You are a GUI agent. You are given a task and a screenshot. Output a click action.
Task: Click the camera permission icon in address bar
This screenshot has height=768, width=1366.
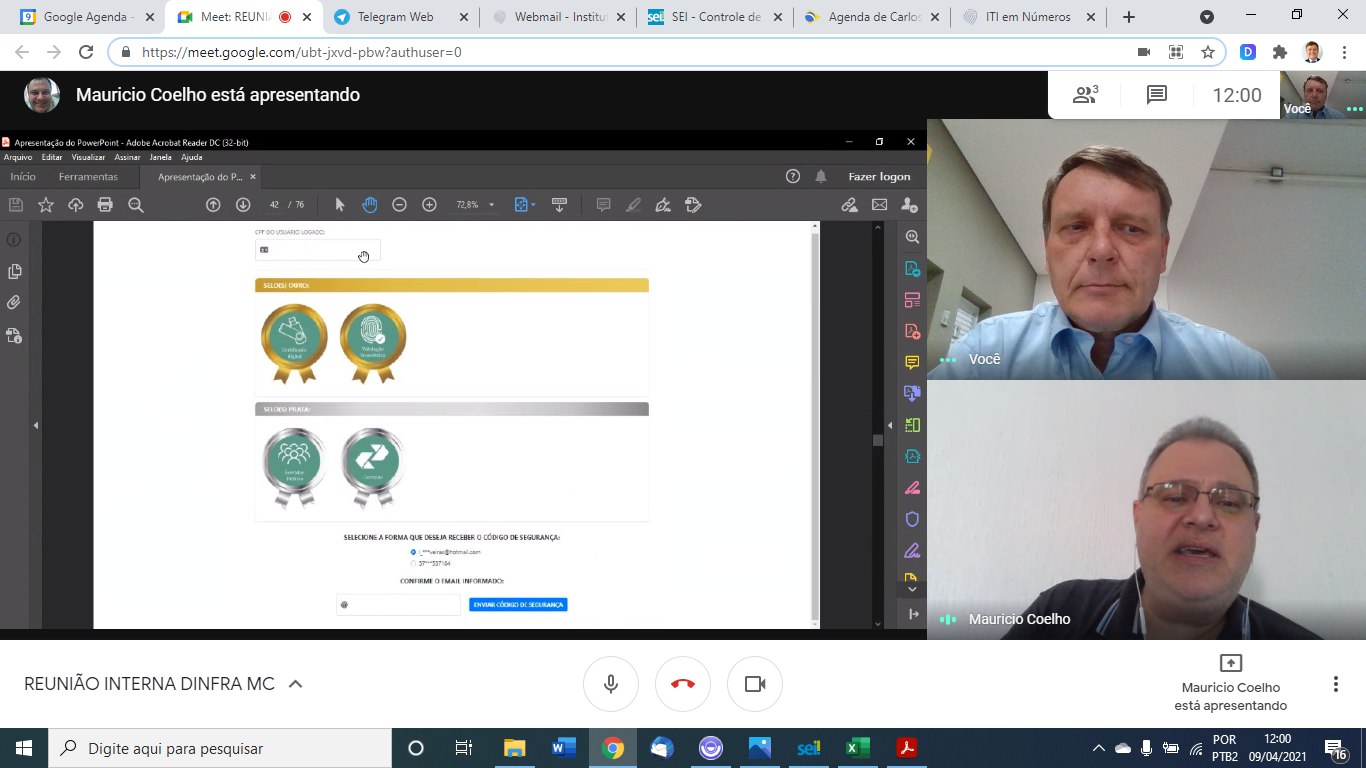[x=1143, y=52]
